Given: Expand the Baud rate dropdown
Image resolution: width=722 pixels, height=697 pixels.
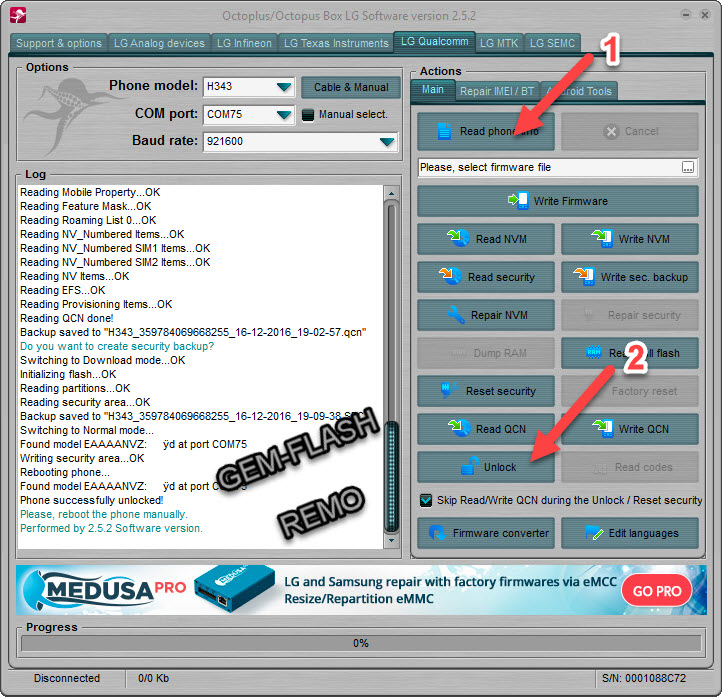Looking at the screenshot, I should tap(387, 141).
